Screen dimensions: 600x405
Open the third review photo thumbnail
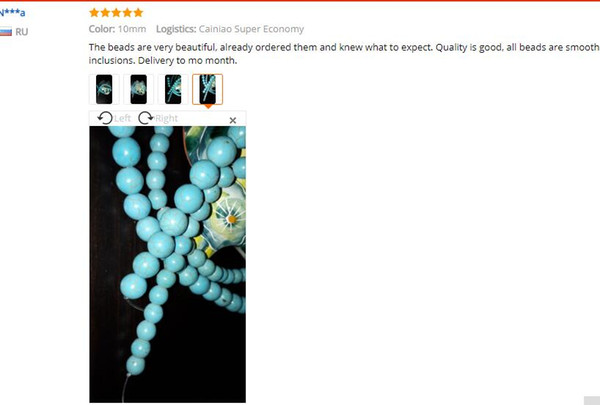pos(173,89)
